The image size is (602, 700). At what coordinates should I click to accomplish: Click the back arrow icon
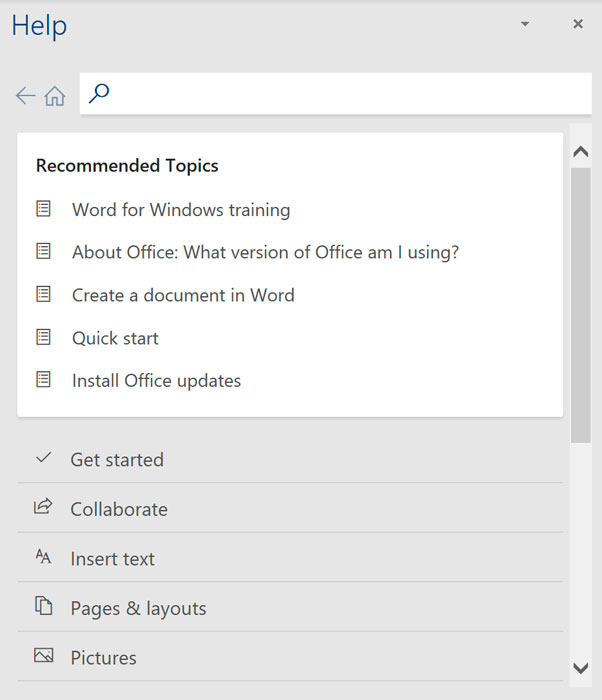25,96
